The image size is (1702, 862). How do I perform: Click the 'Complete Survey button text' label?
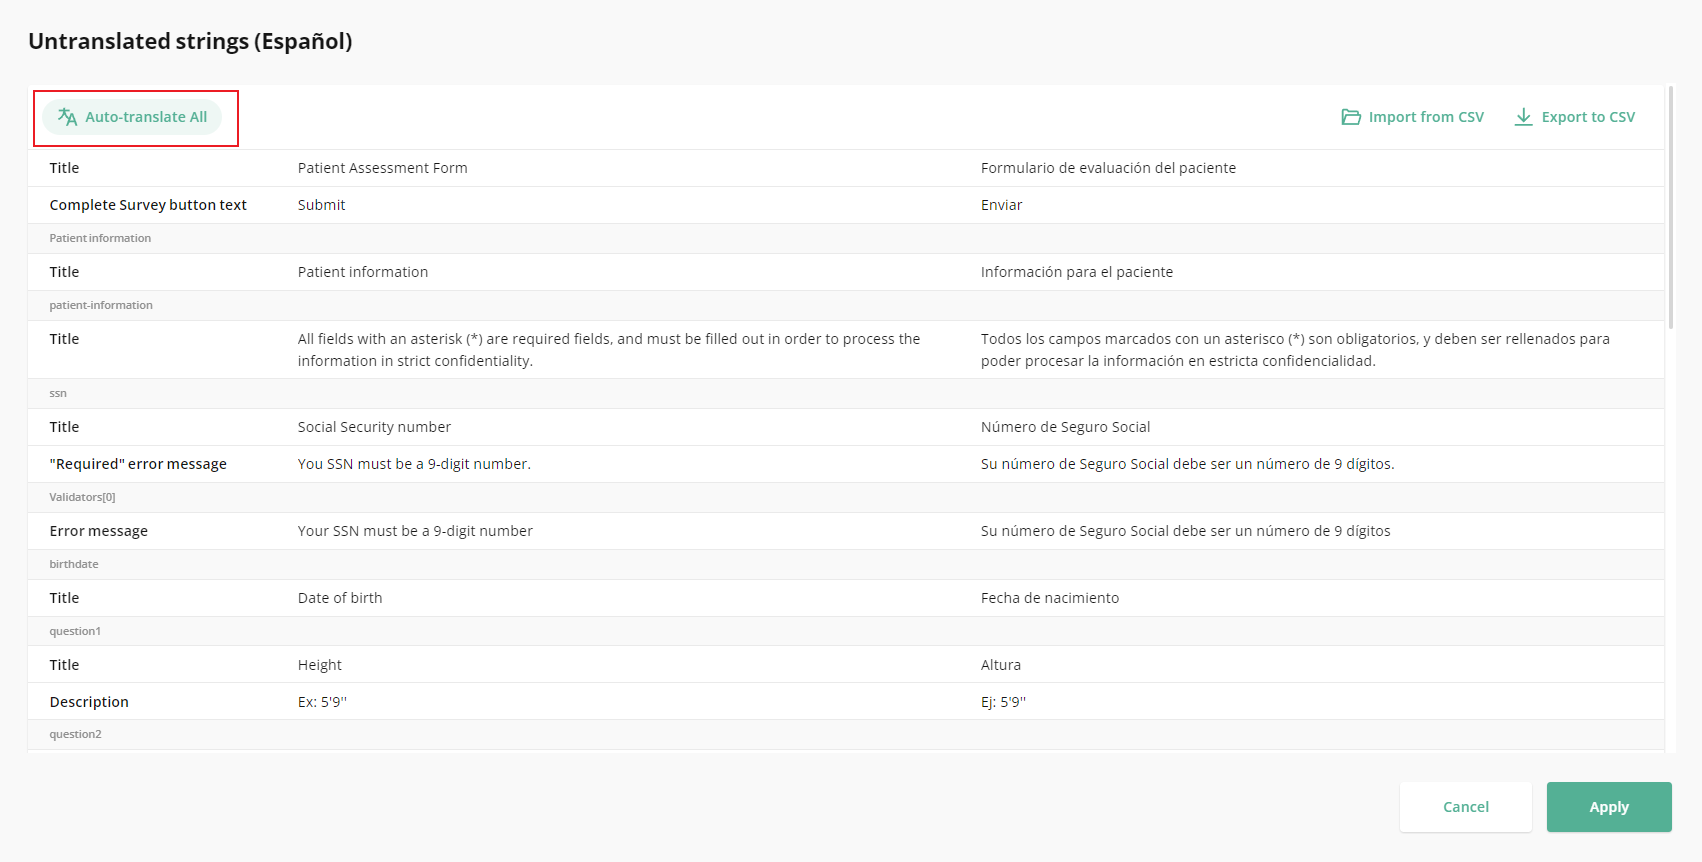(148, 205)
